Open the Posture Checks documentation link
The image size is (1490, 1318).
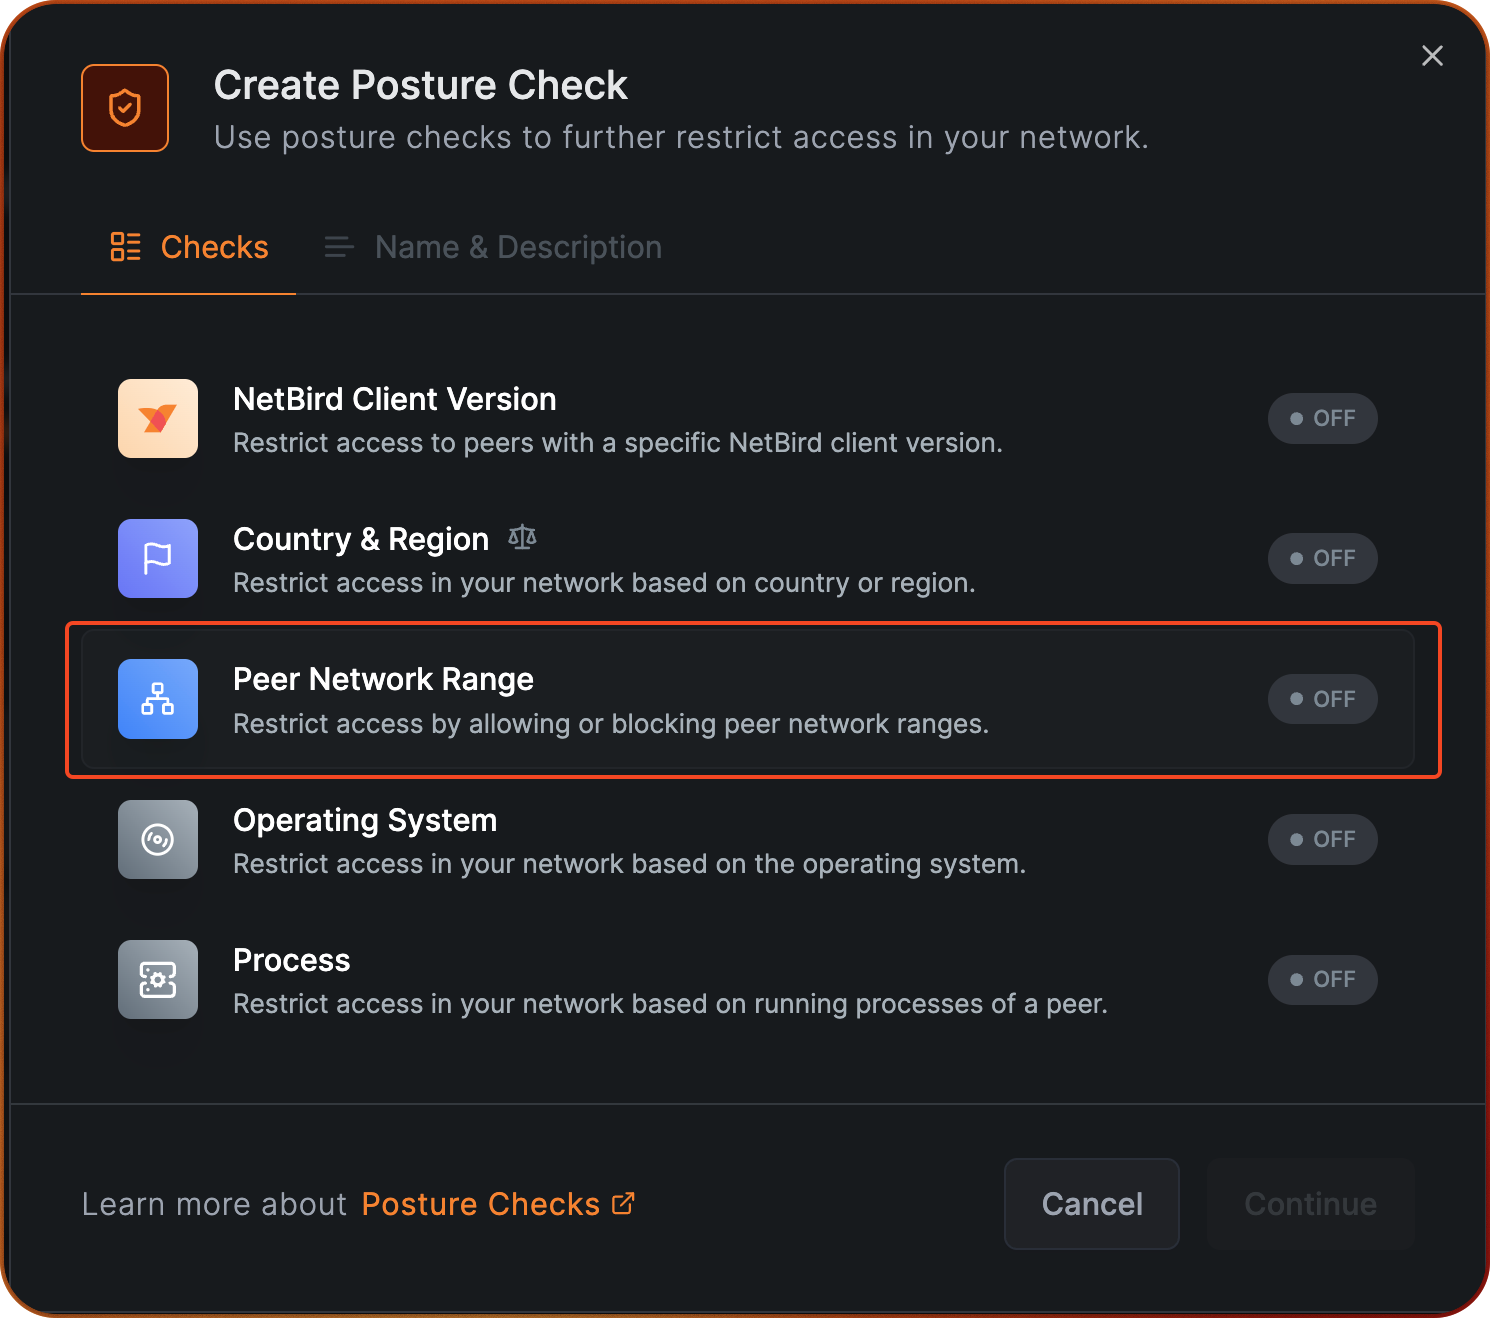(x=481, y=1204)
